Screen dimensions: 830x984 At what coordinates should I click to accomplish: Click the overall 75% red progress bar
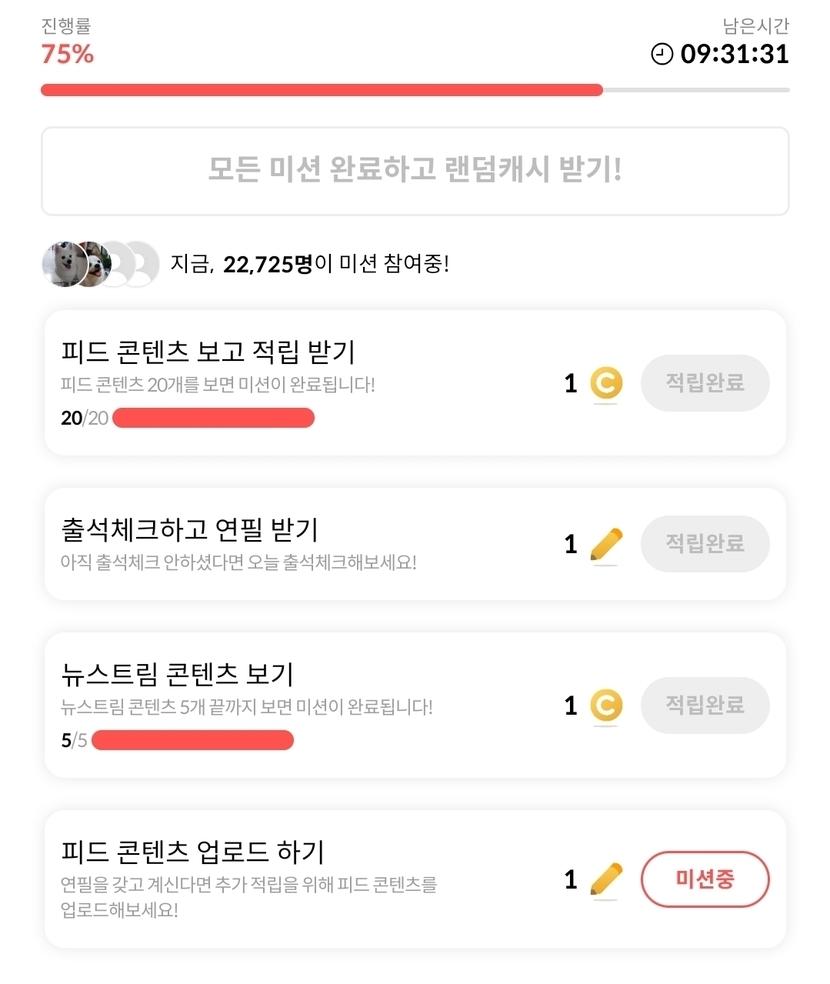(x=321, y=90)
